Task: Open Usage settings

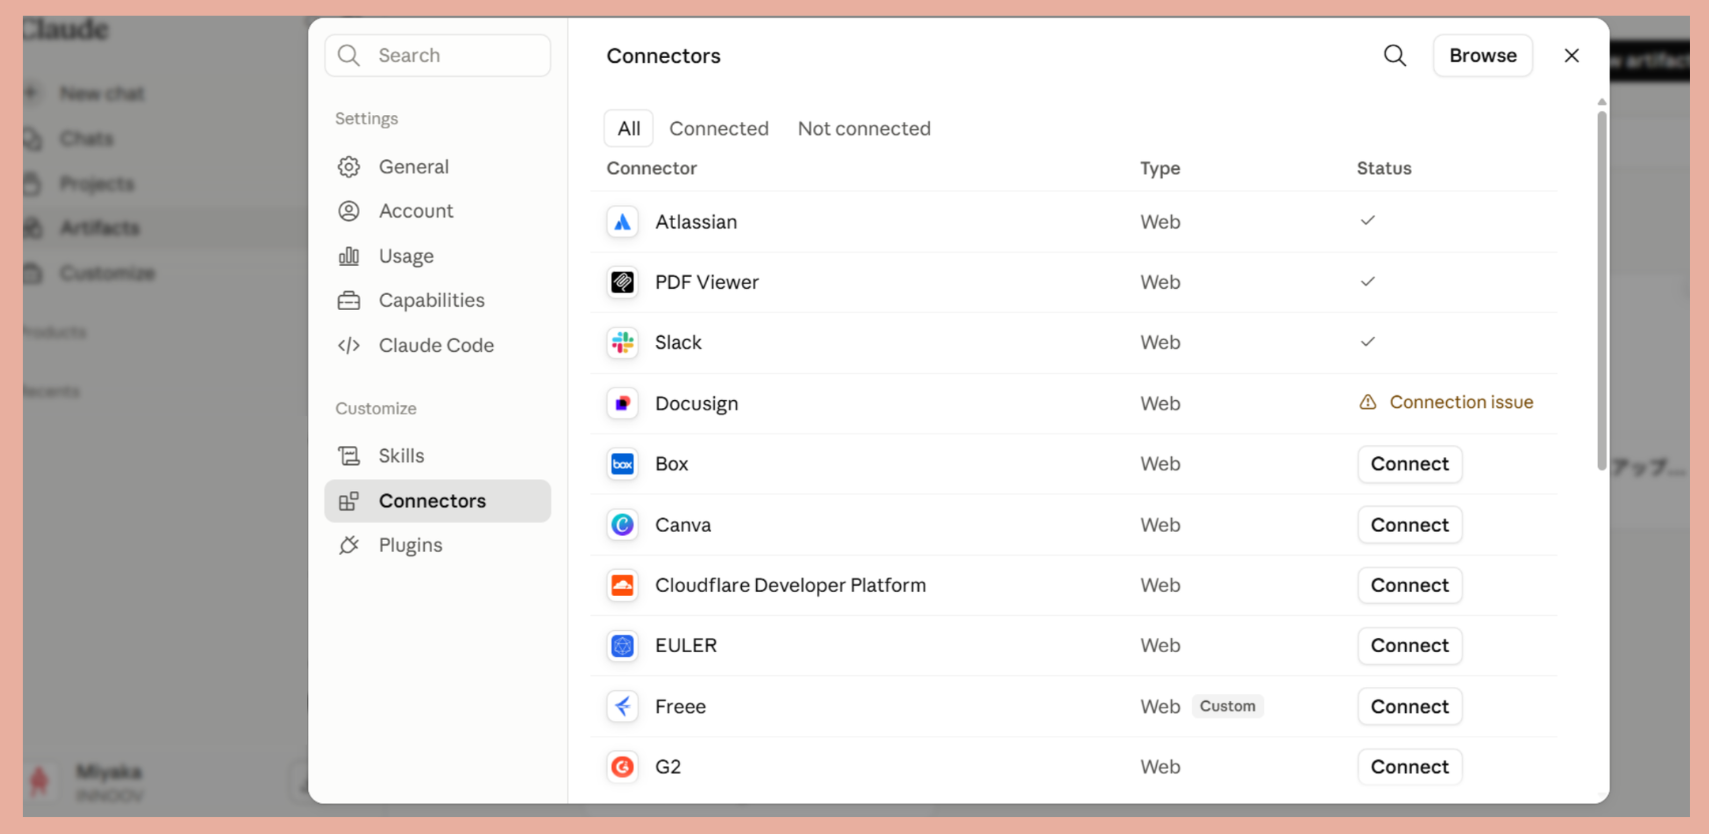Action: 438,256
